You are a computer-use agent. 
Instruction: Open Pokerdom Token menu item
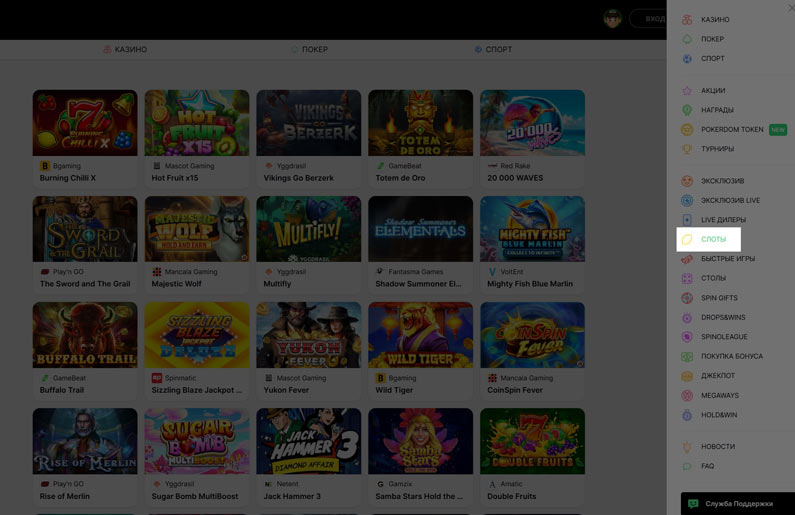click(x=732, y=129)
